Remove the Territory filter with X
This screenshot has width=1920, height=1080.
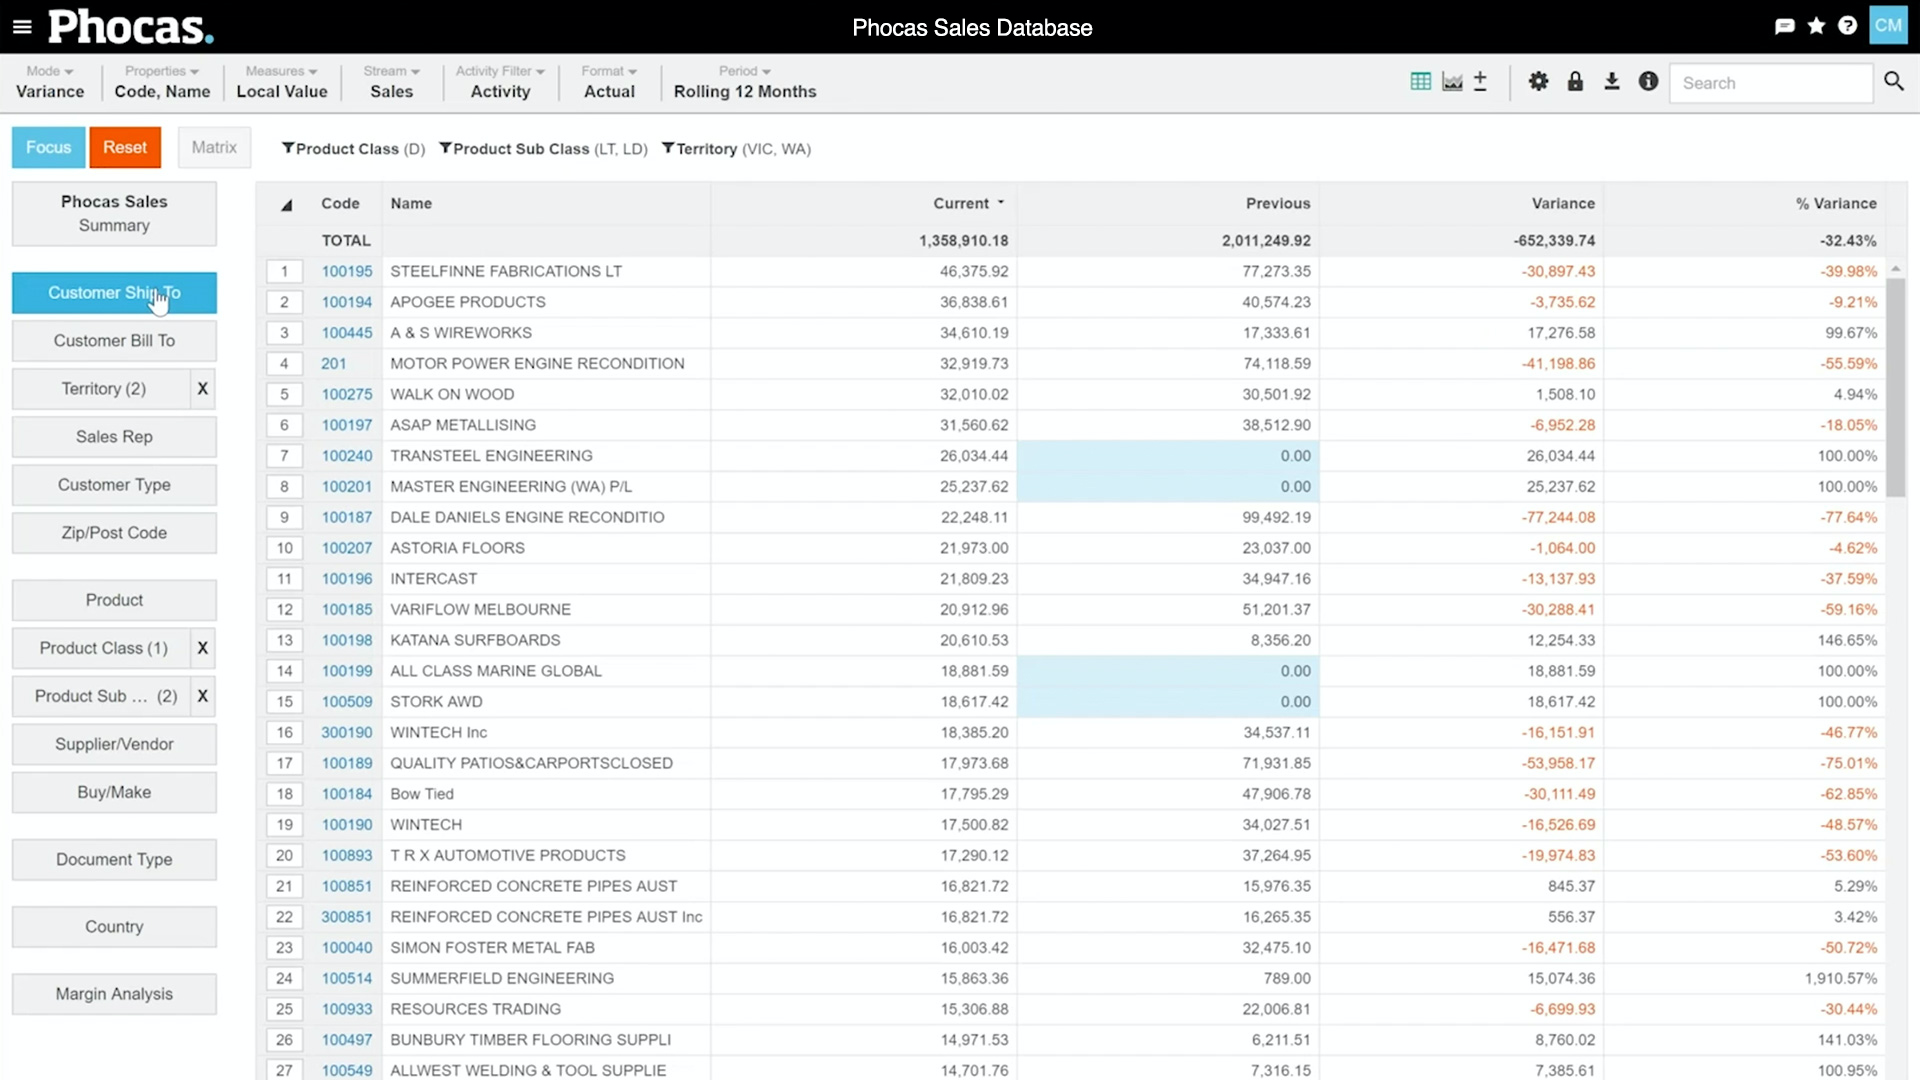point(203,389)
